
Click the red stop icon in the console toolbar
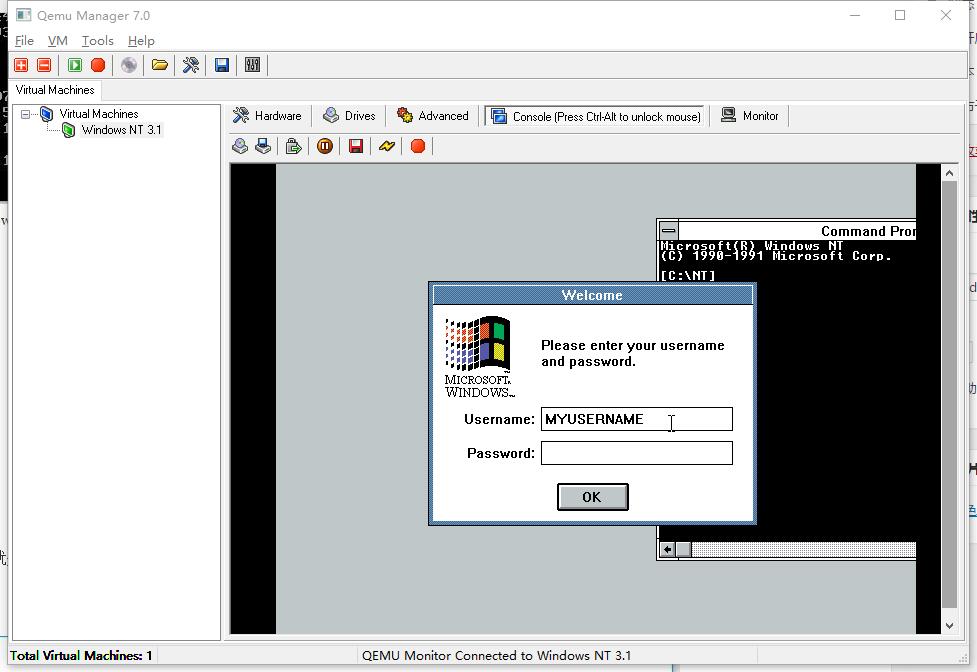pyautogui.click(x=418, y=146)
